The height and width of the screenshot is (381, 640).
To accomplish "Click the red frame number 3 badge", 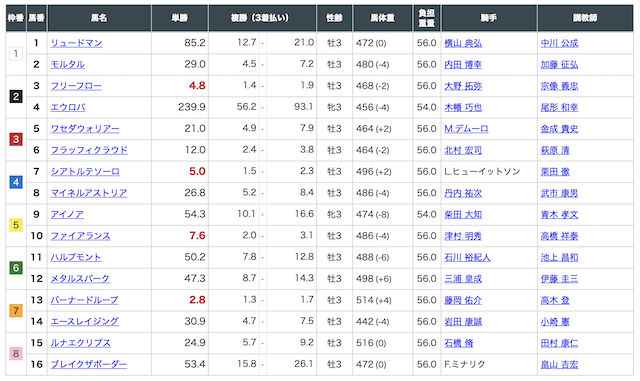I will (x=16, y=139).
